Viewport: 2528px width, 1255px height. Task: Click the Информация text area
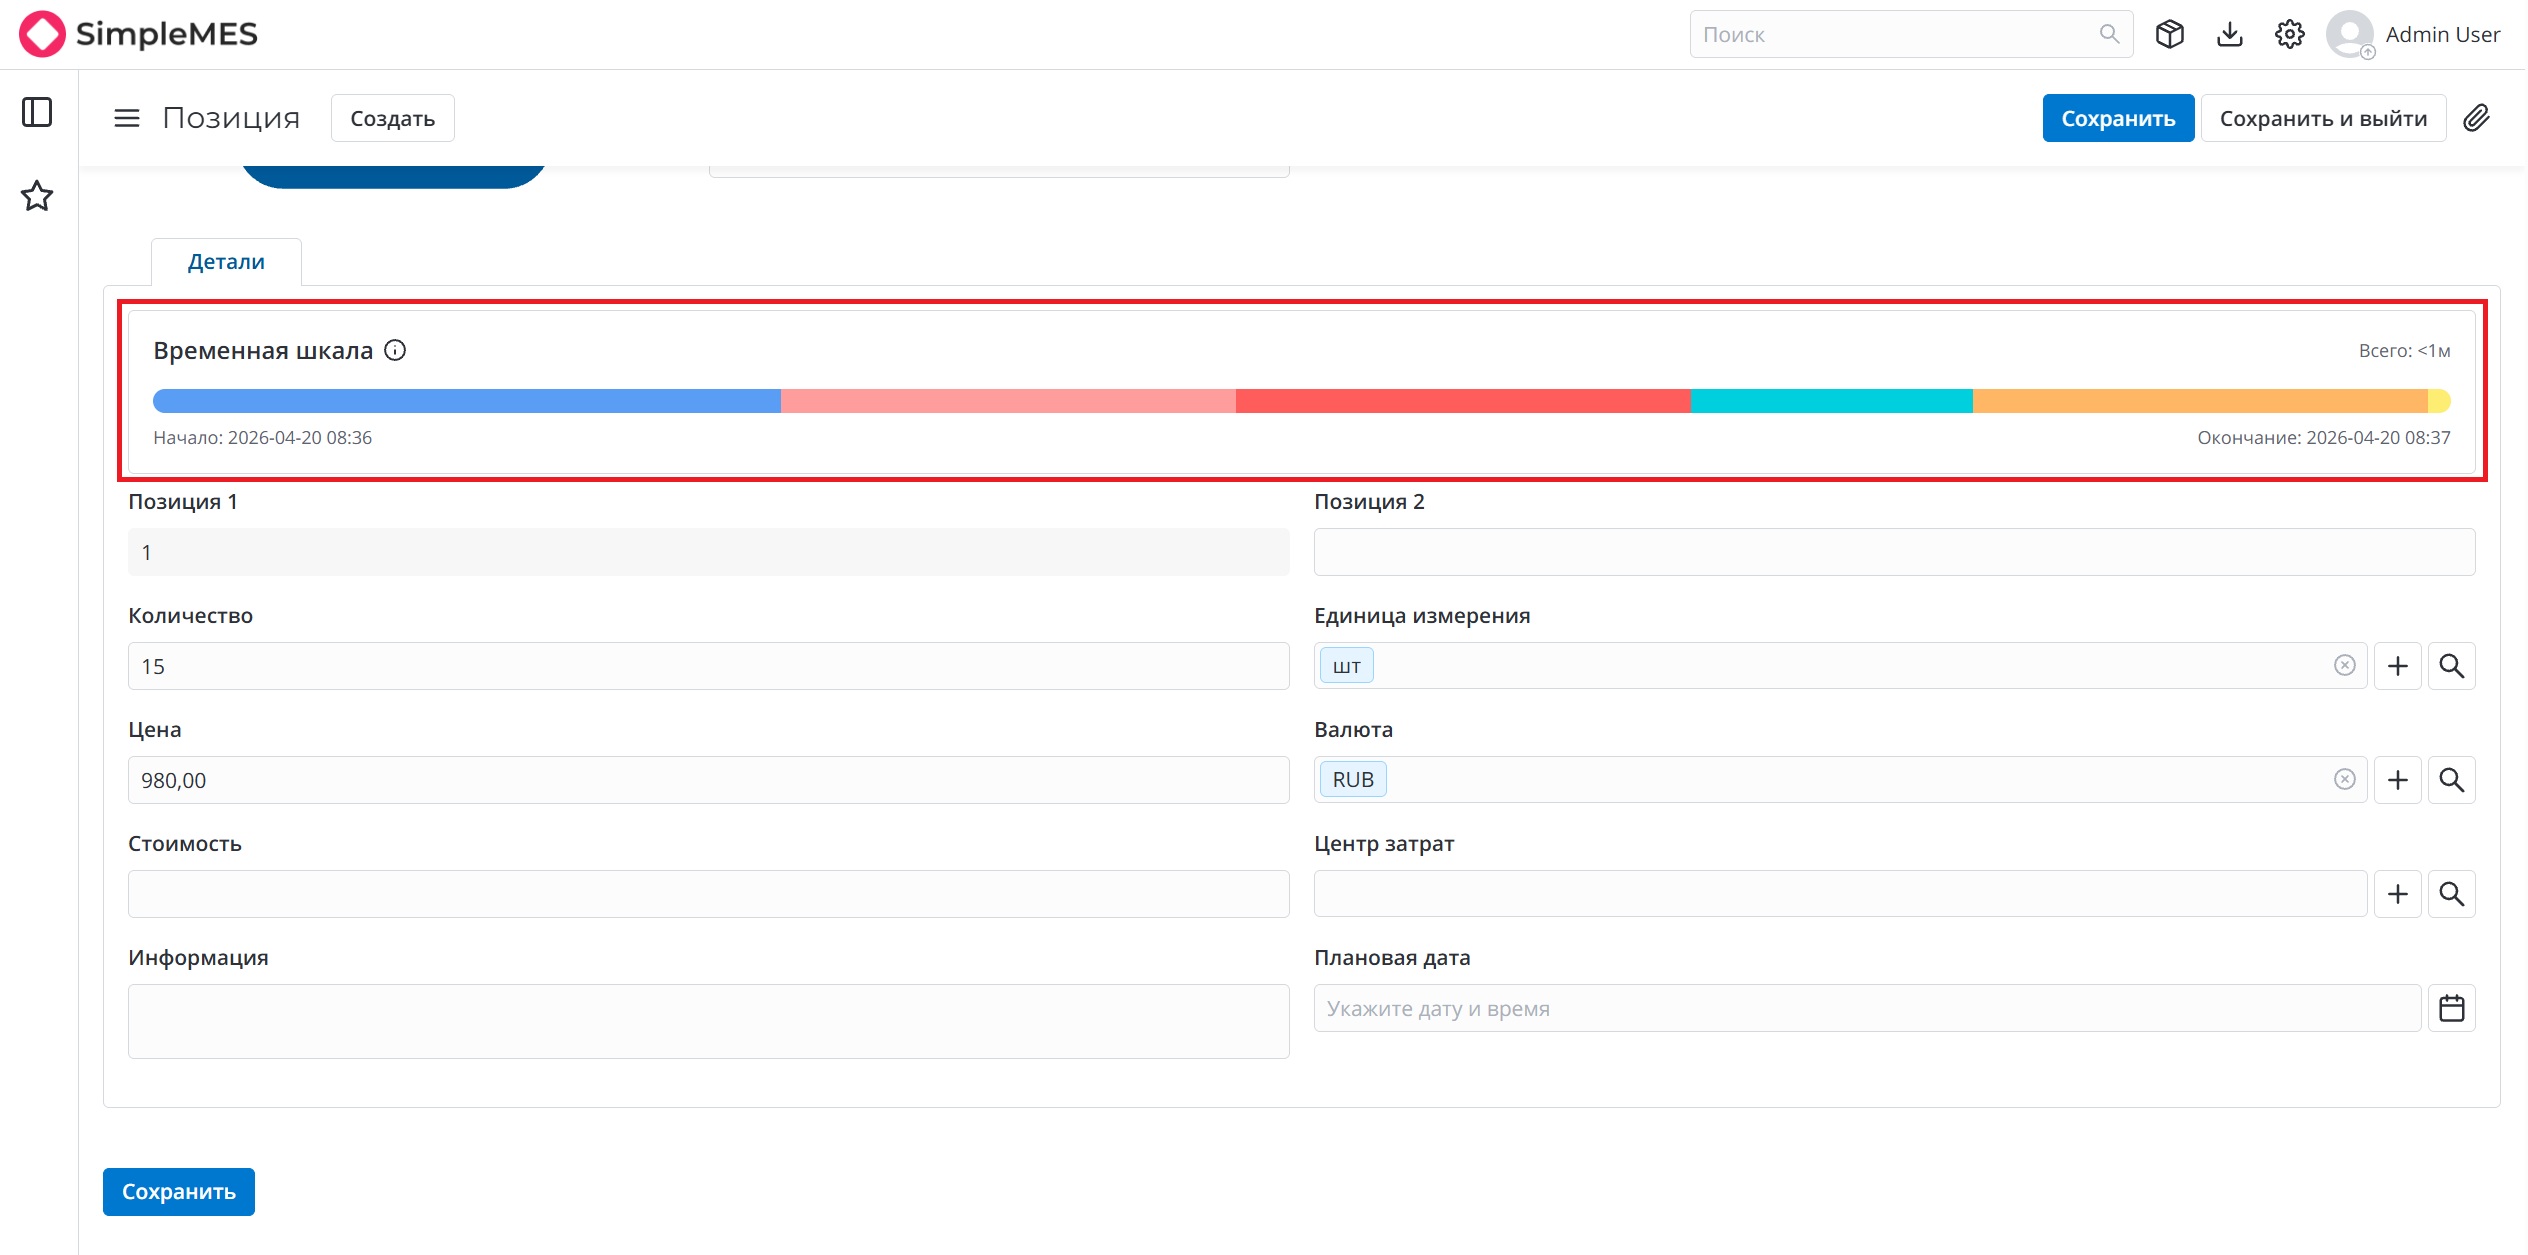point(709,1021)
